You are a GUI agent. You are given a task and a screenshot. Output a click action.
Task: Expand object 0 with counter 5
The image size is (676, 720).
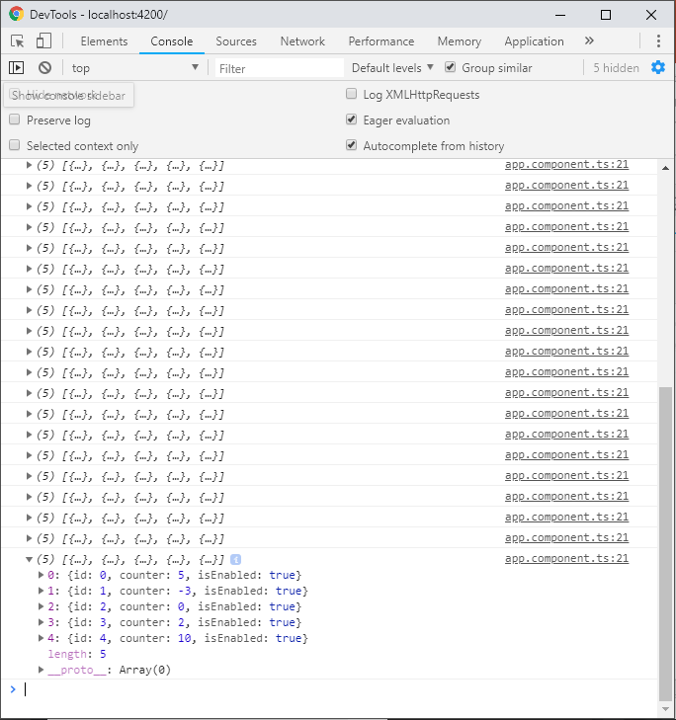pyautogui.click(x=41, y=575)
